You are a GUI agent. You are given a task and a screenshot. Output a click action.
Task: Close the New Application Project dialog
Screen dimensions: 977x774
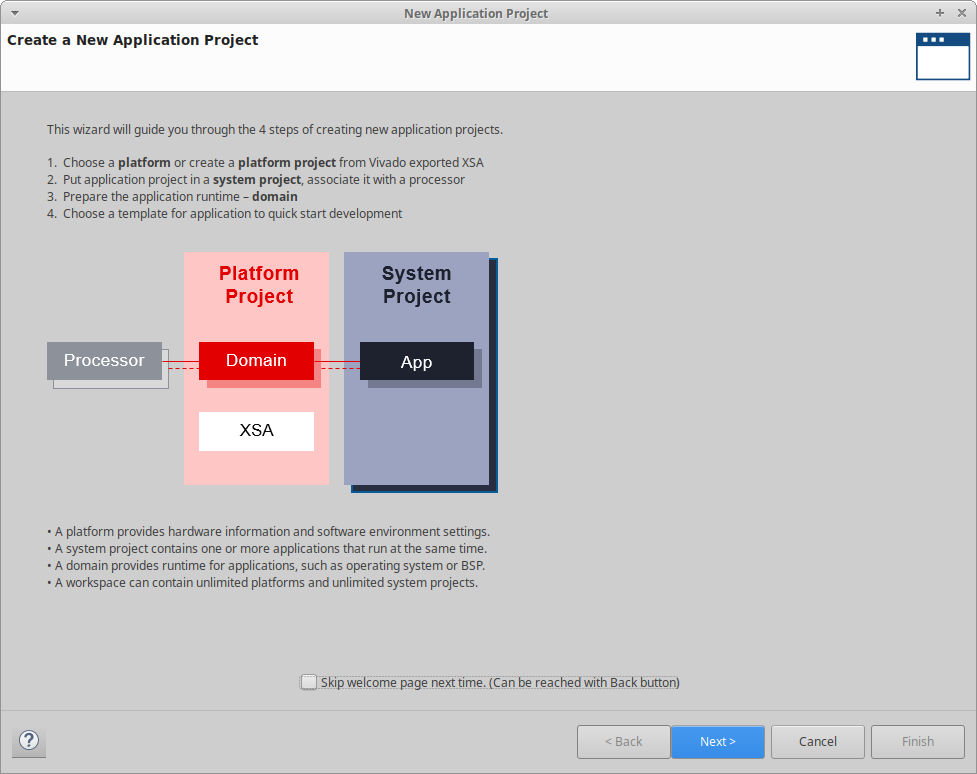tap(961, 13)
